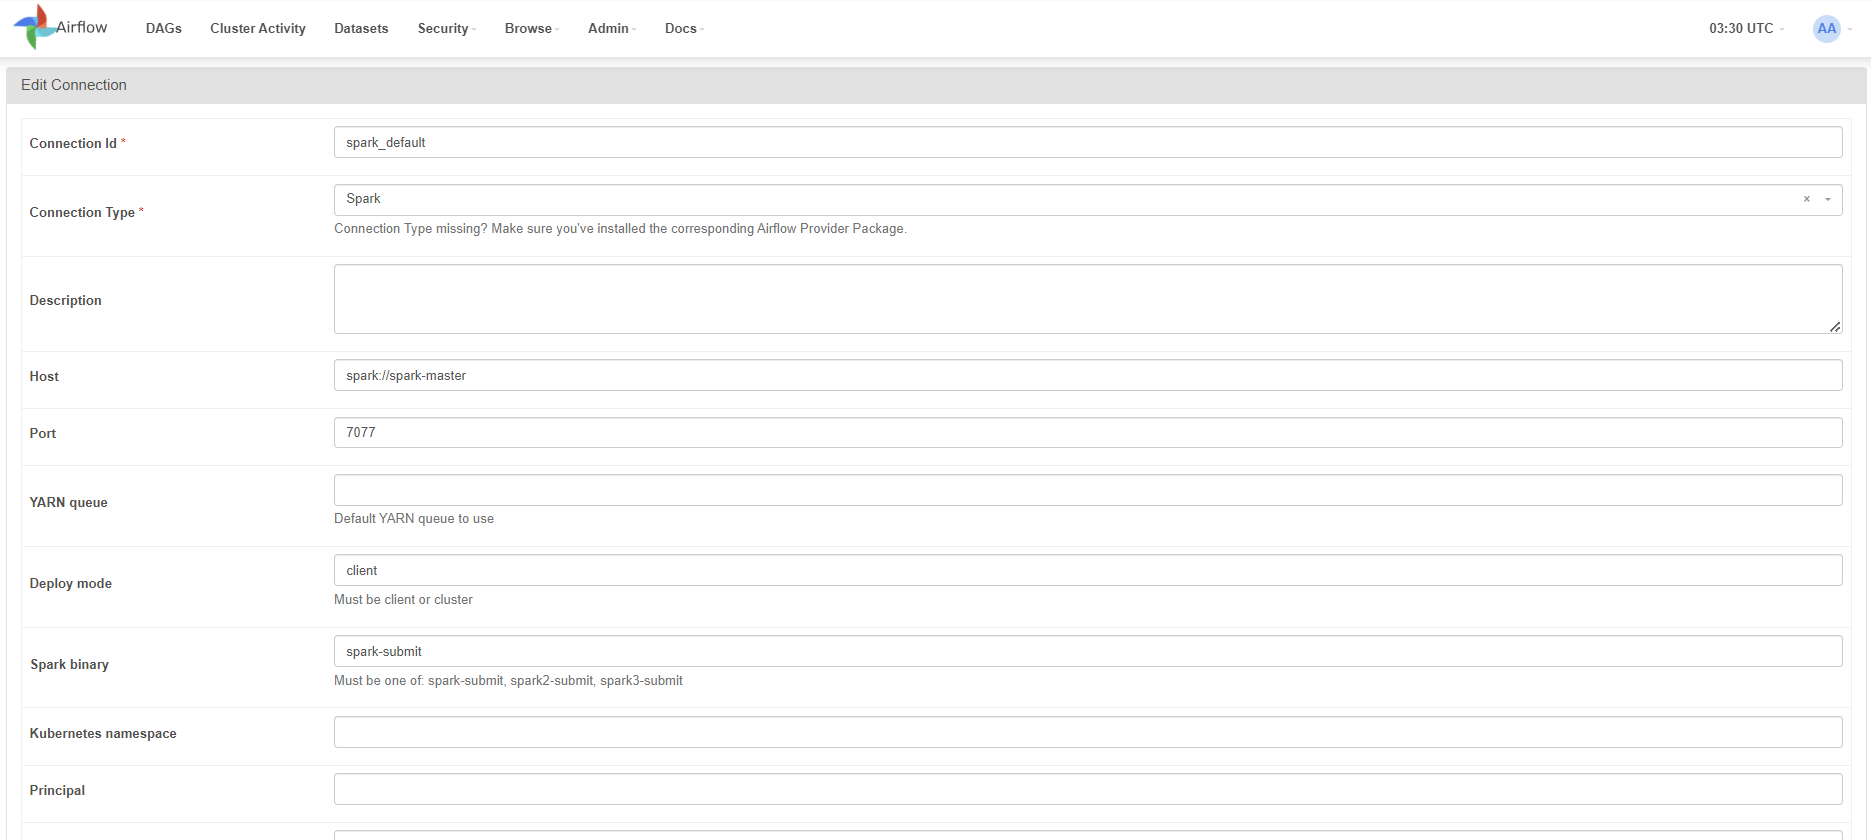The width and height of the screenshot is (1871, 840).
Task: Expand the Connection Type dropdown arrow
Action: coord(1828,199)
